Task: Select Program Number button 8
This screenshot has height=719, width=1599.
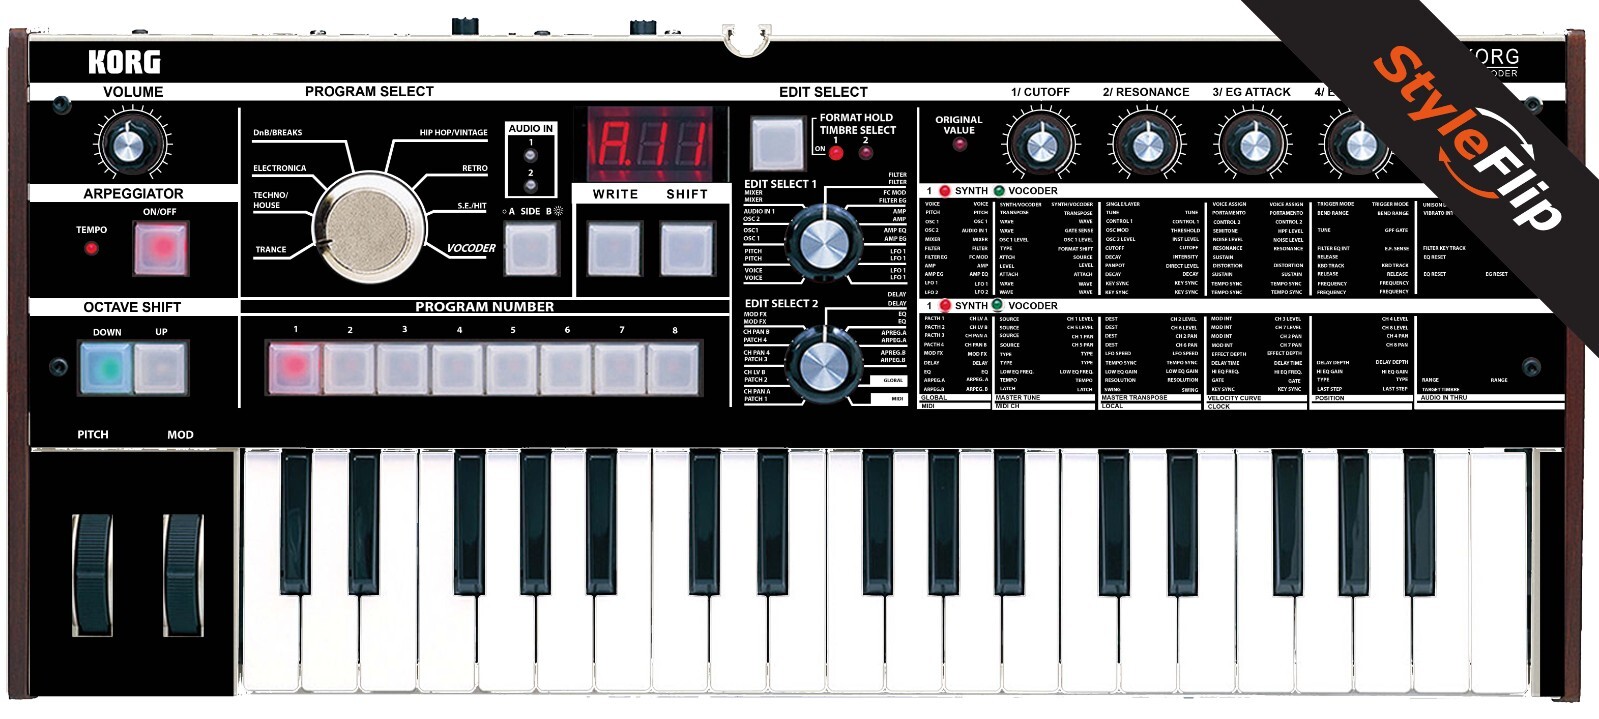Action: point(675,369)
